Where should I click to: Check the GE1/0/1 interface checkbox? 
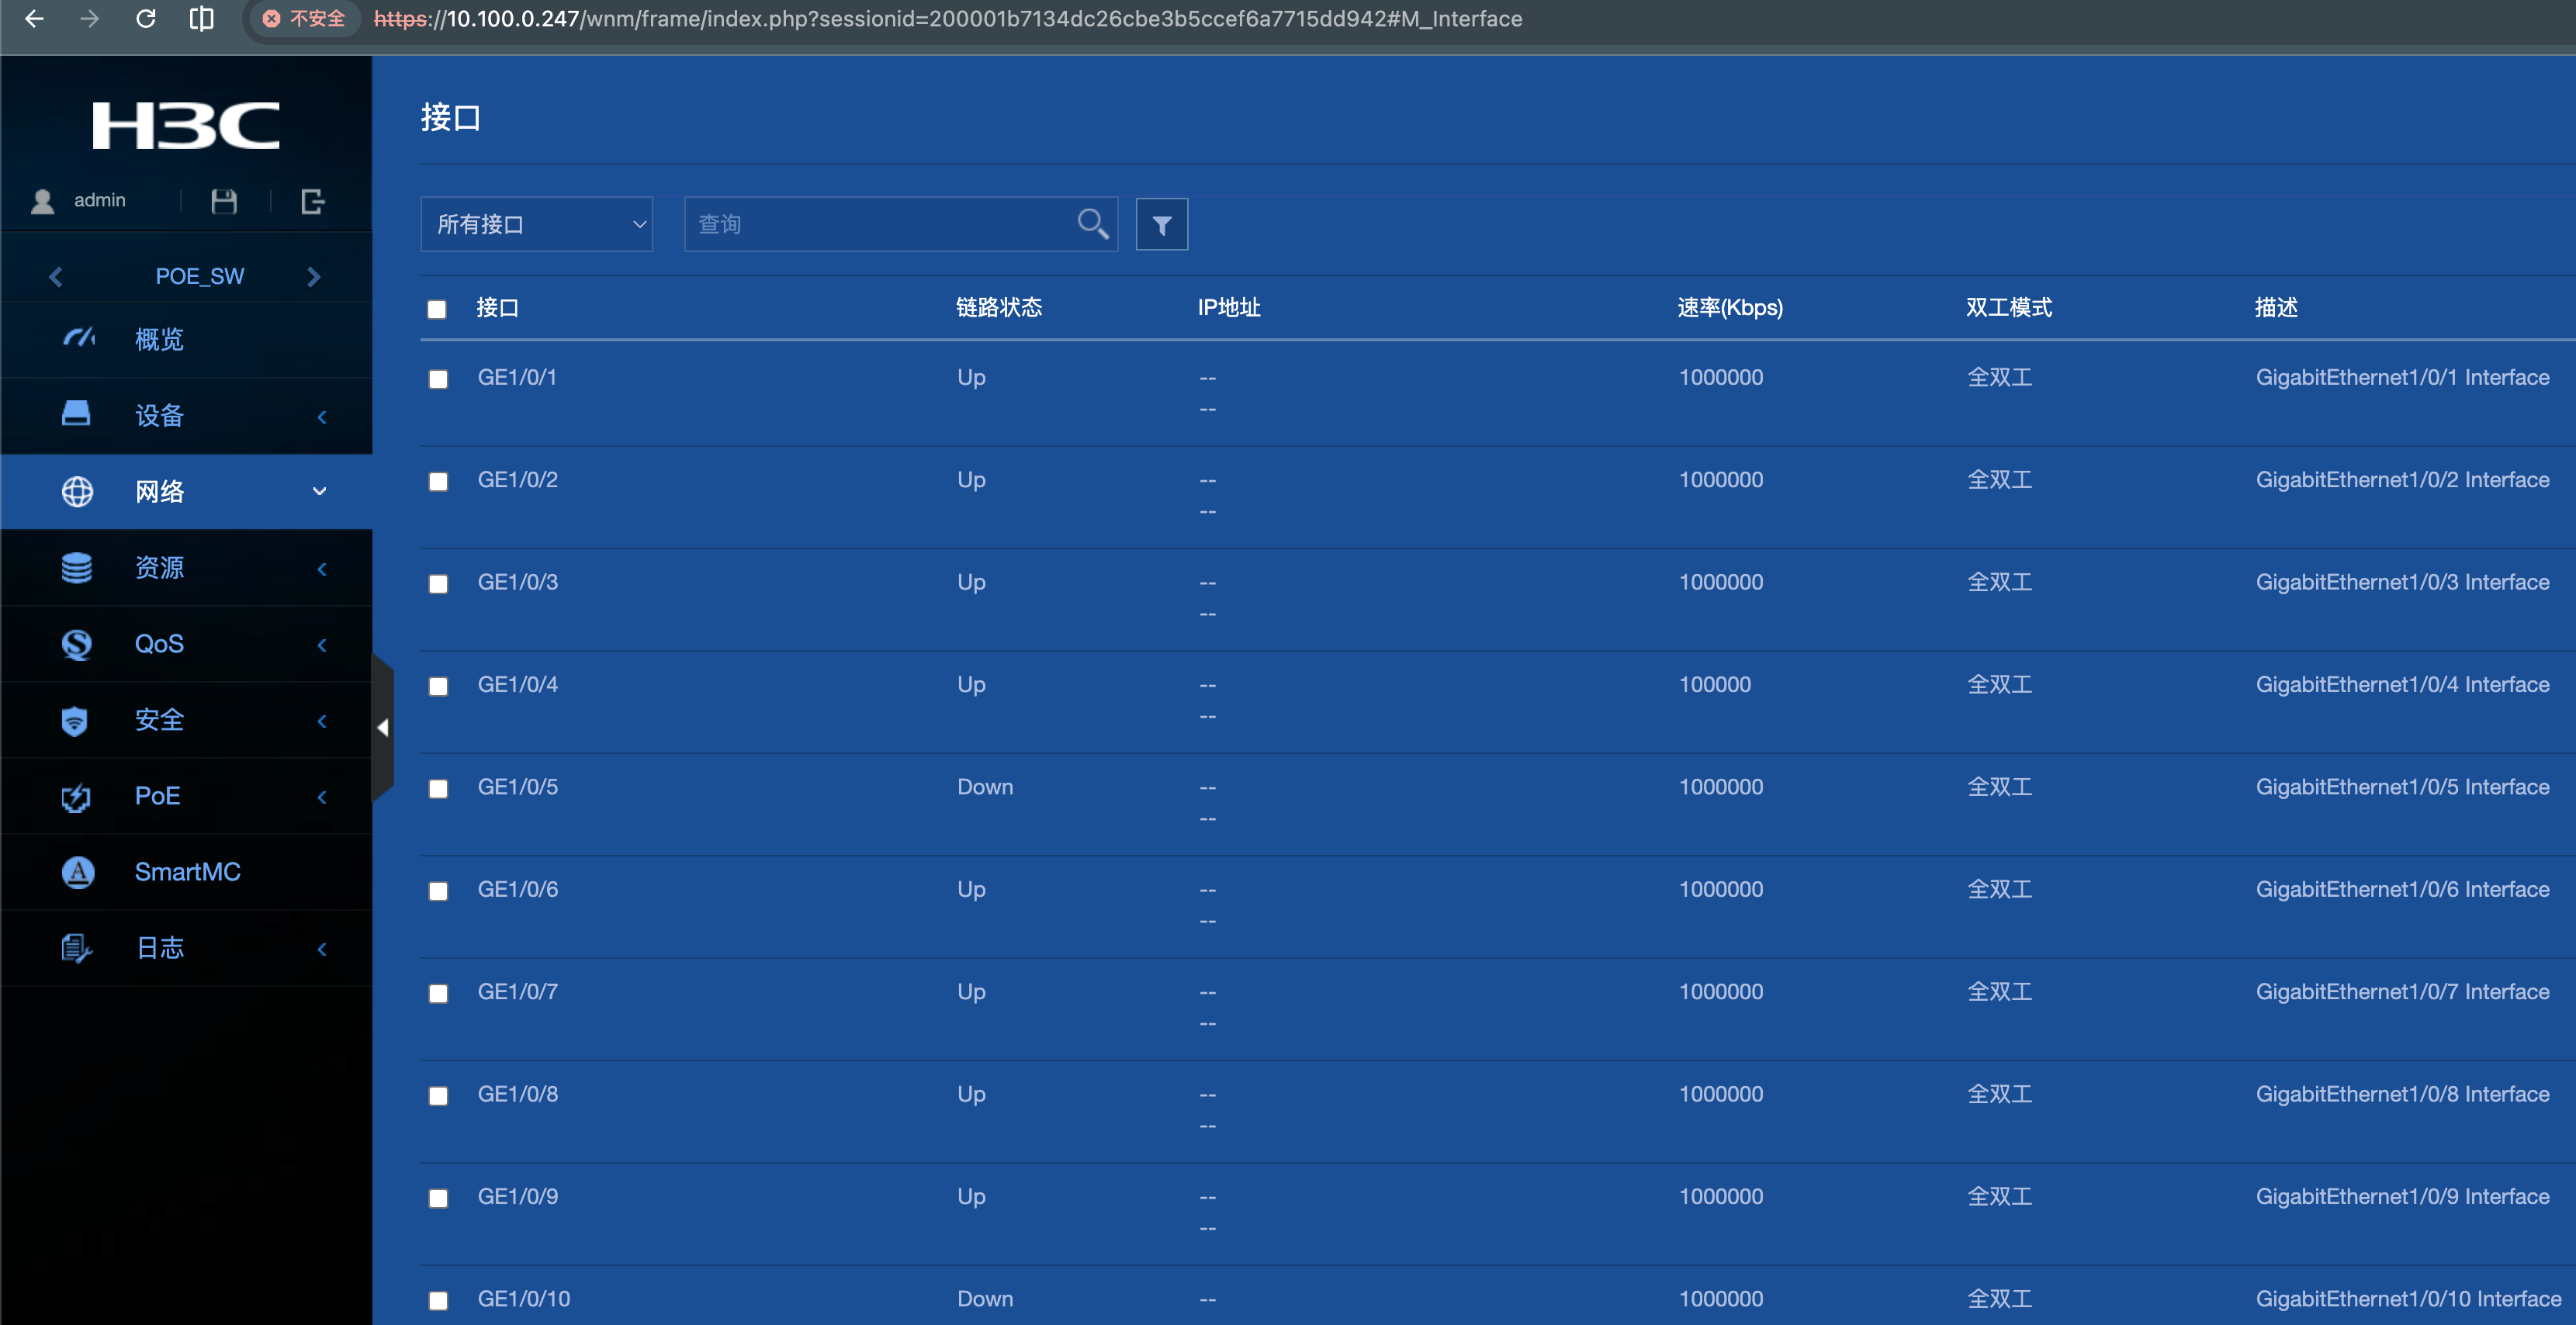(438, 379)
